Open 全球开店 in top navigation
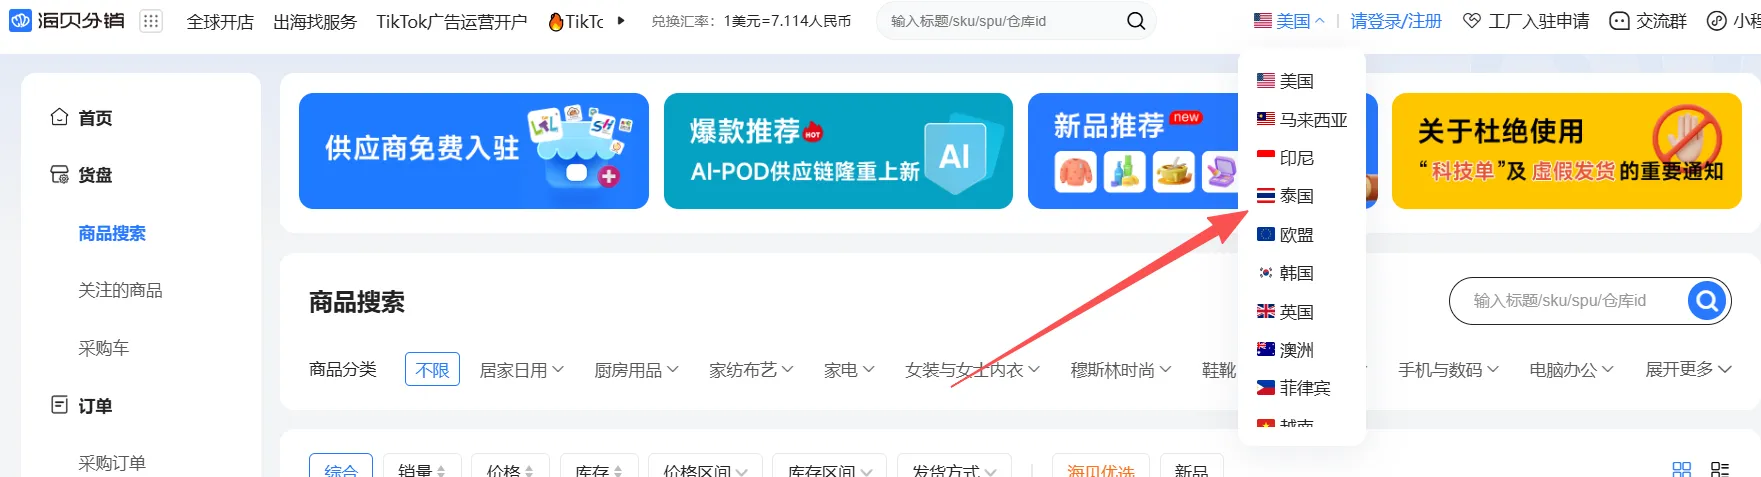1761x477 pixels. pos(220,22)
